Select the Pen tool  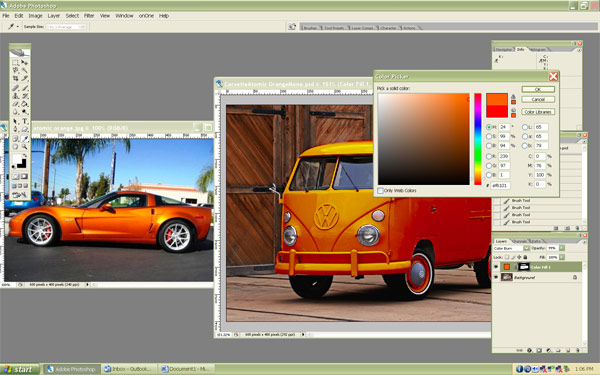tap(15, 129)
